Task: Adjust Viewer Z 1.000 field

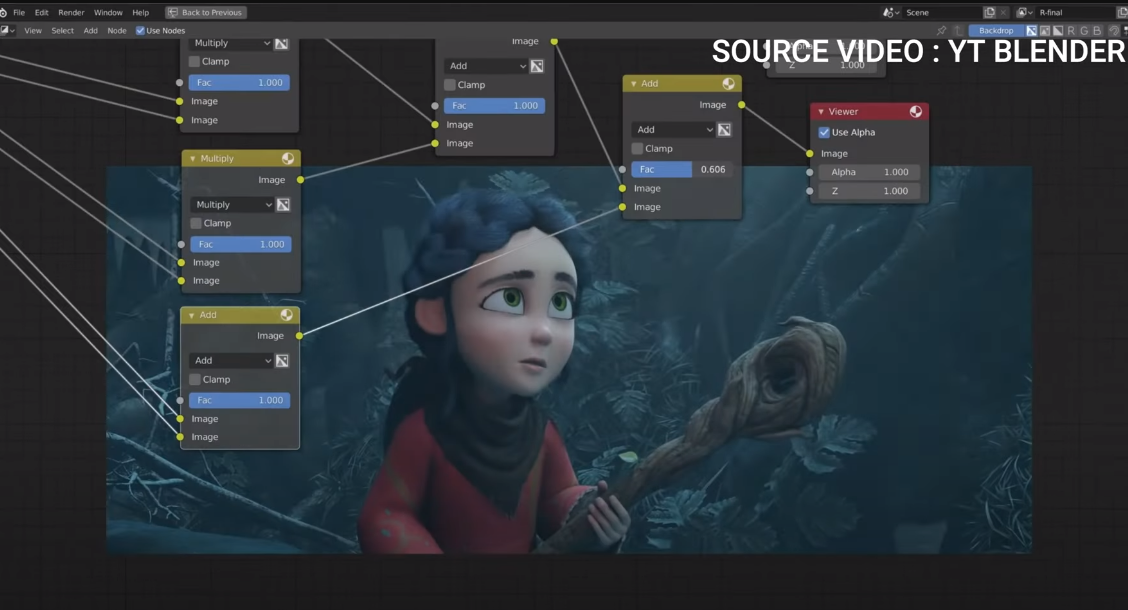Action: [x=869, y=191]
